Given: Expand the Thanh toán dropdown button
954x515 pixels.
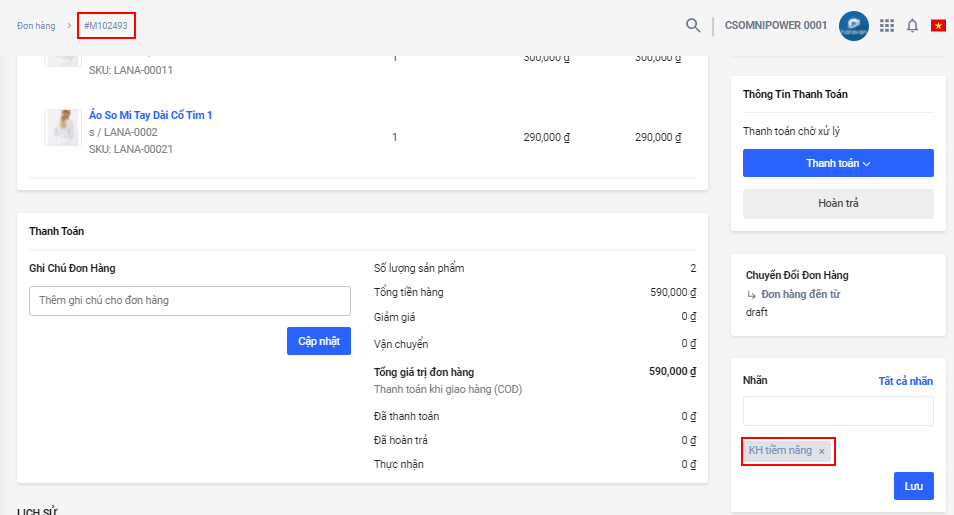Looking at the screenshot, I should 838,163.
